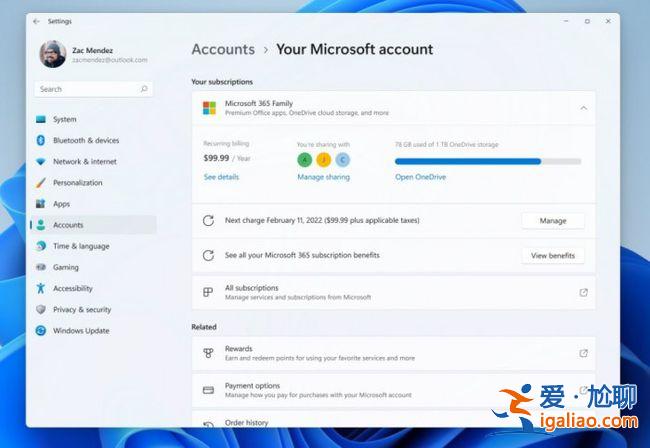The width and height of the screenshot is (650, 448).
Task: Click the Personalization paintbrush icon
Action: (x=41, y=182)
